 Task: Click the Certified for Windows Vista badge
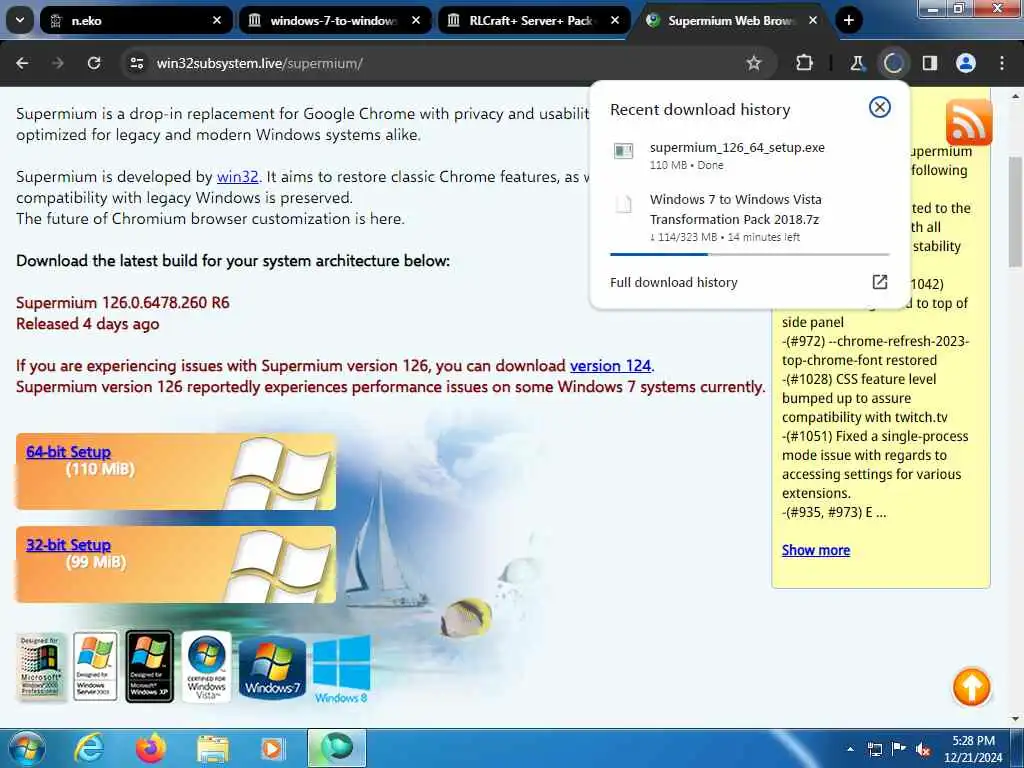206,666
